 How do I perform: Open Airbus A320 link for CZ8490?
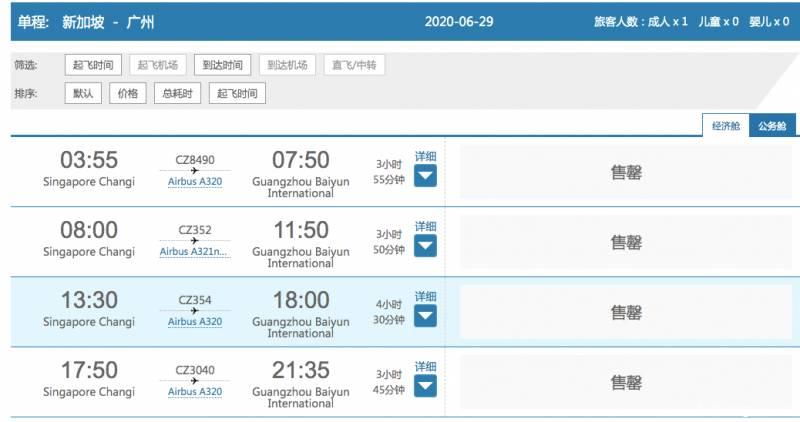pos(195,182)
